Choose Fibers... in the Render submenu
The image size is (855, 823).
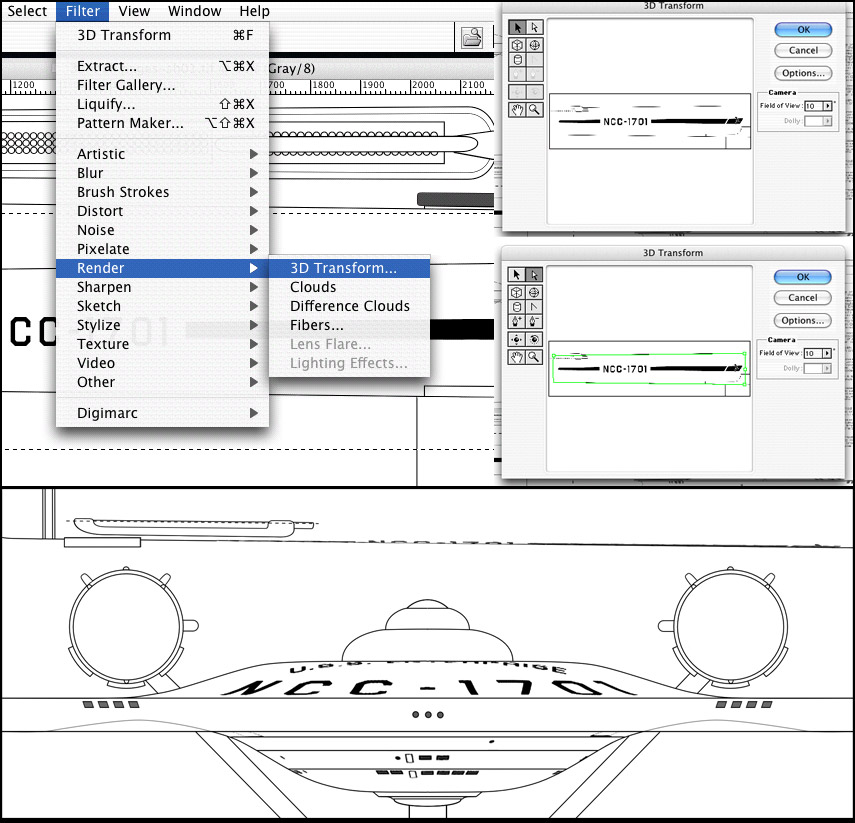[350, 325]
